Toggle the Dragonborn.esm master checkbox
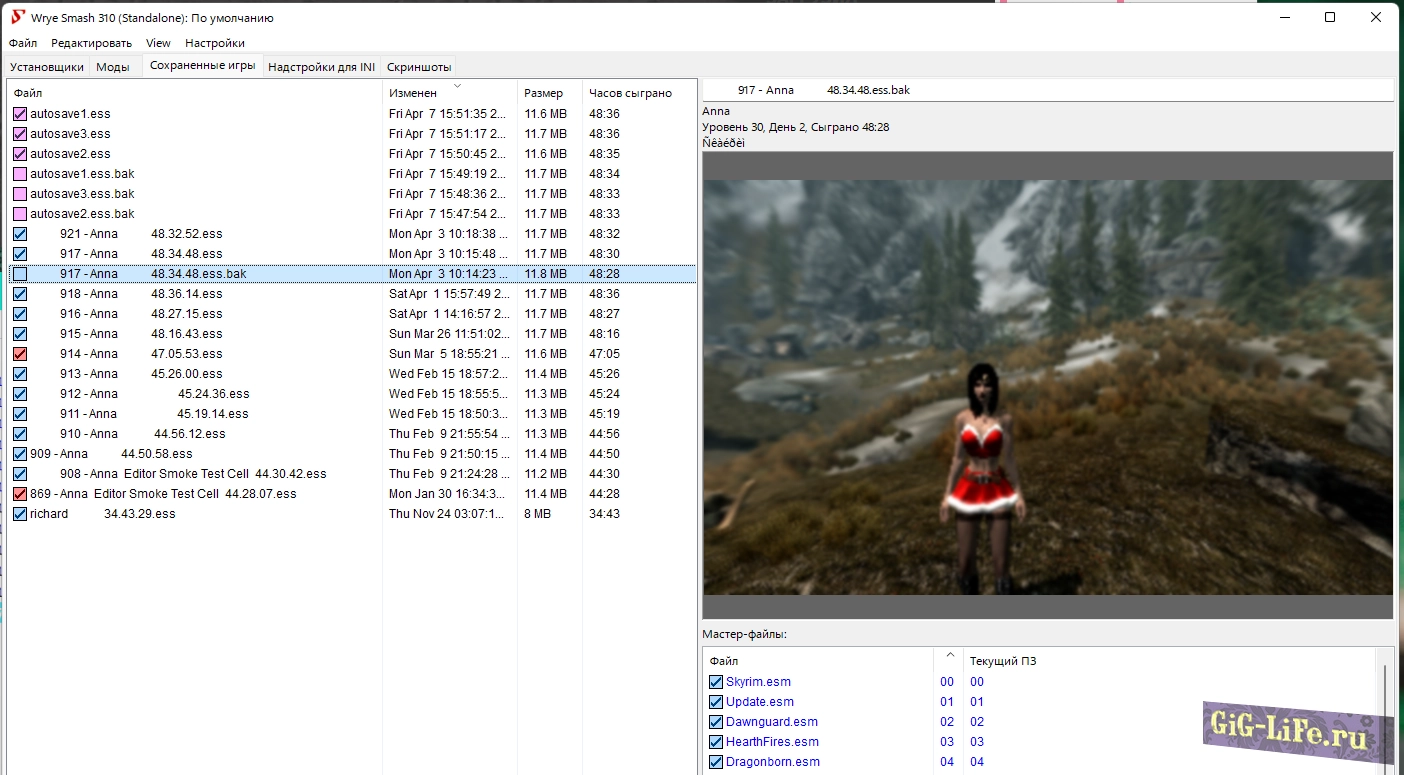1404x775 pixels. point(716,762)
